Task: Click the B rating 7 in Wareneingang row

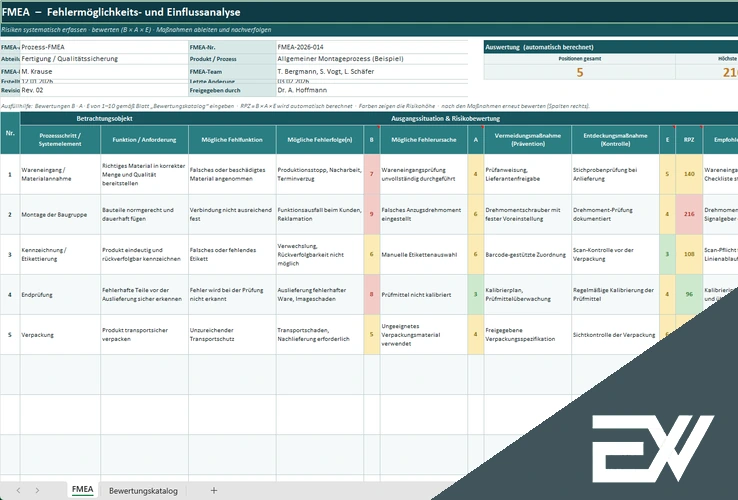Action: click(x=372, y=174)
